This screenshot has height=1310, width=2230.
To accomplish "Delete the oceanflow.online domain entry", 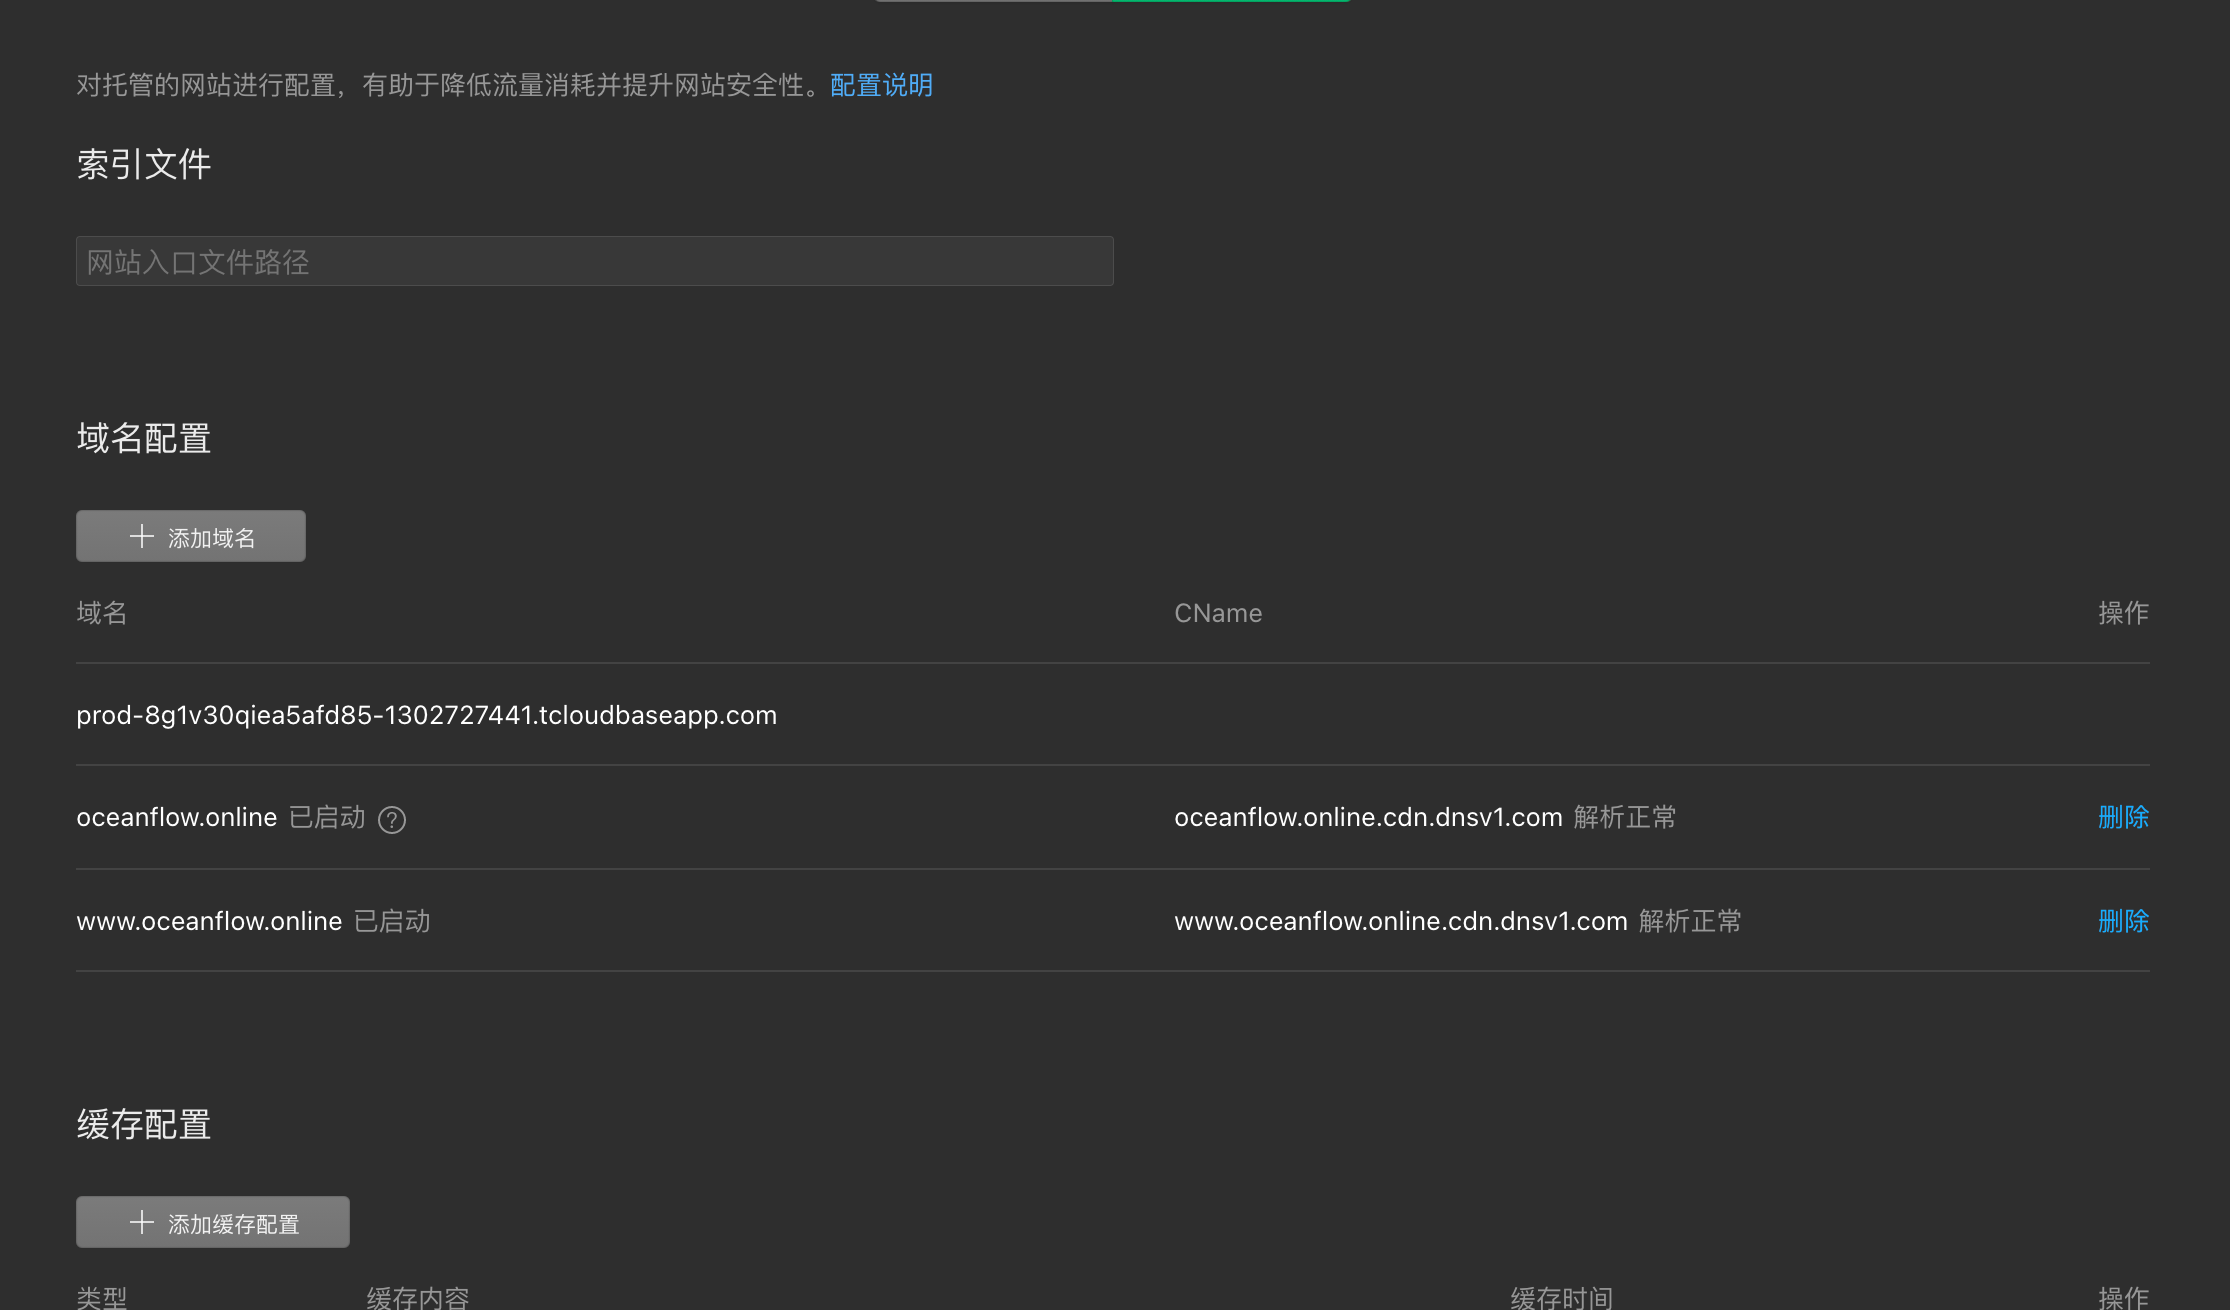I will 2122,818.
